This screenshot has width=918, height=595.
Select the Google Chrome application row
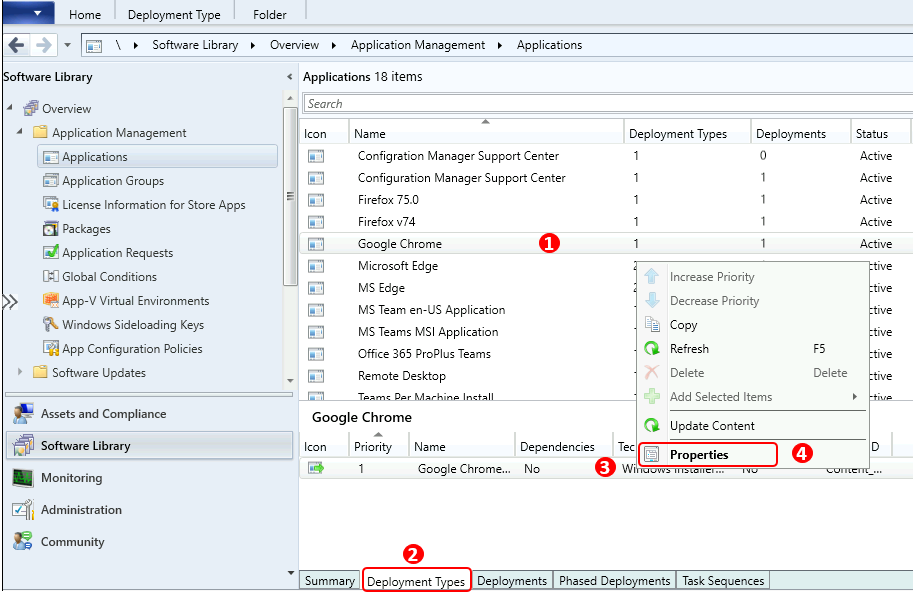pyautogui.click(x=606, y=244)
